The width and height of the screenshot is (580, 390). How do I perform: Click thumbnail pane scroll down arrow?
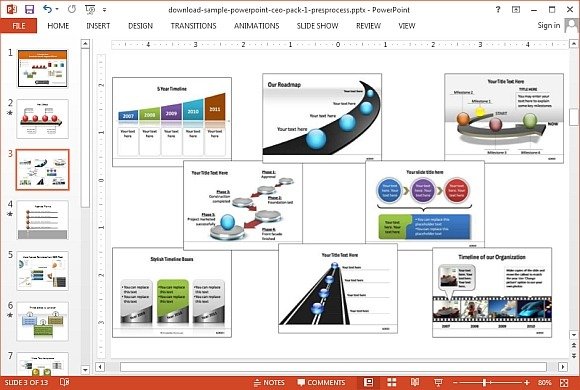tap(85, 370)
